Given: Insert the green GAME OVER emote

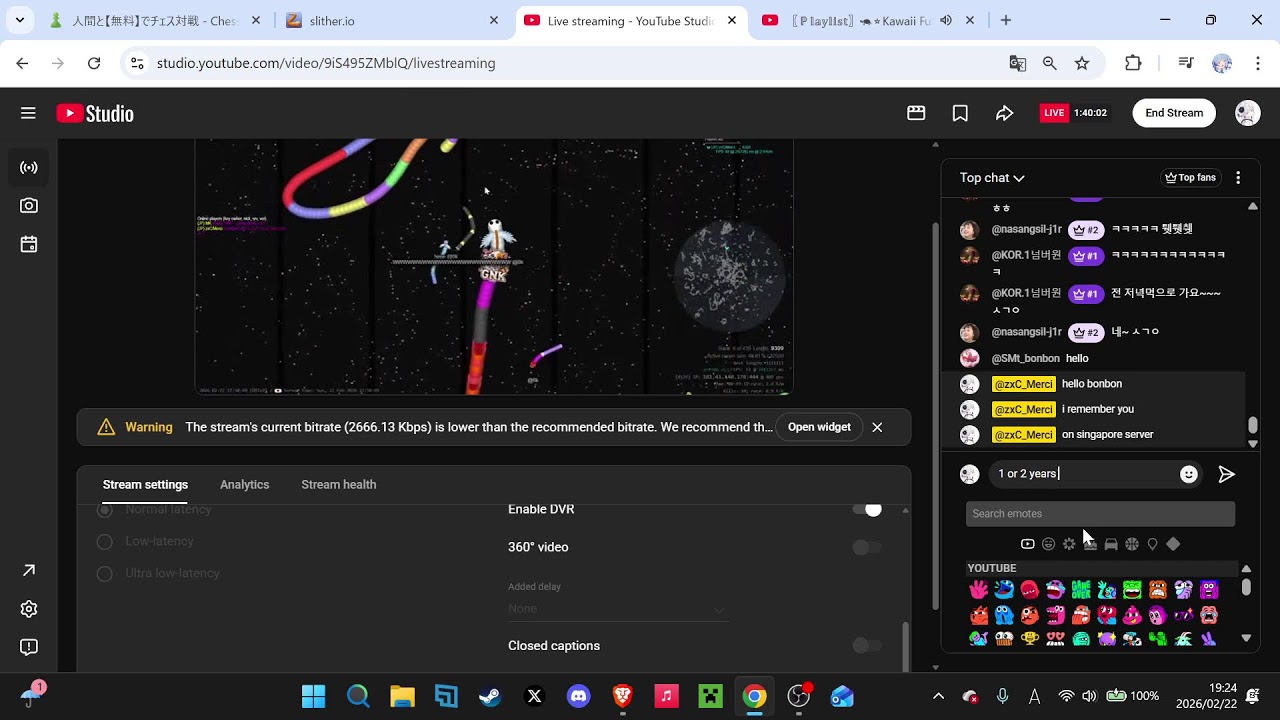Looking at the screenshot, I should [x=1081, y=590].
